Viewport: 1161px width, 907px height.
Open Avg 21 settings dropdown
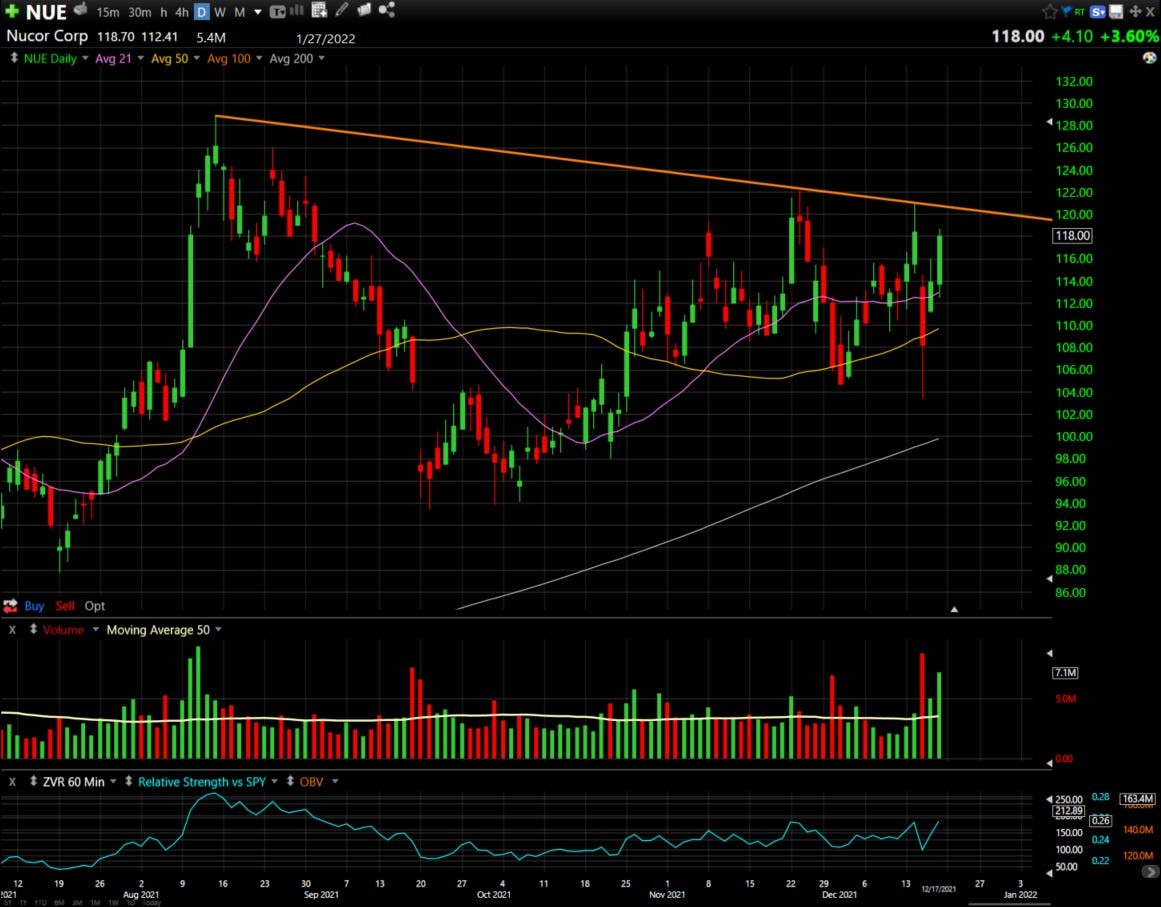141,58
